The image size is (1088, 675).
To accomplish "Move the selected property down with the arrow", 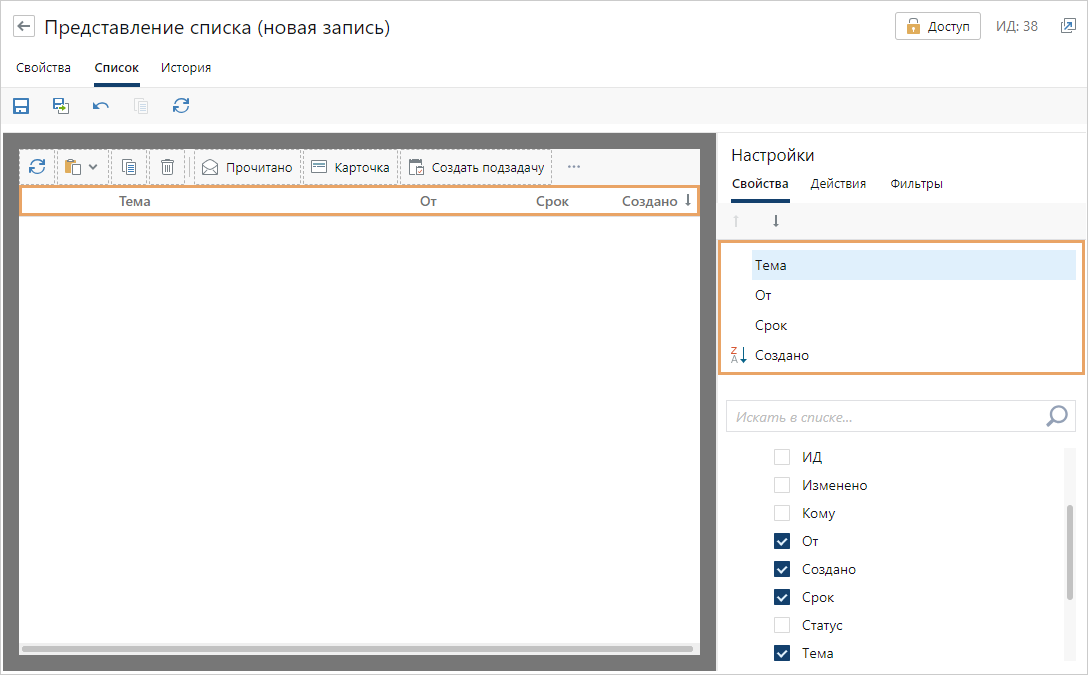I will pyautogui.click(x=775, y=221).
